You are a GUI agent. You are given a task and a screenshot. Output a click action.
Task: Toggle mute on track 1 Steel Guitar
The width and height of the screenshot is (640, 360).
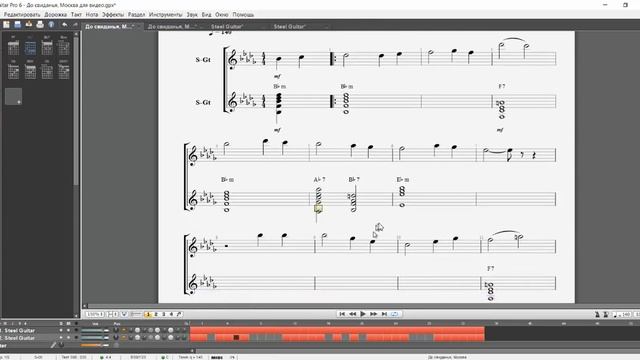pos(69,330)
